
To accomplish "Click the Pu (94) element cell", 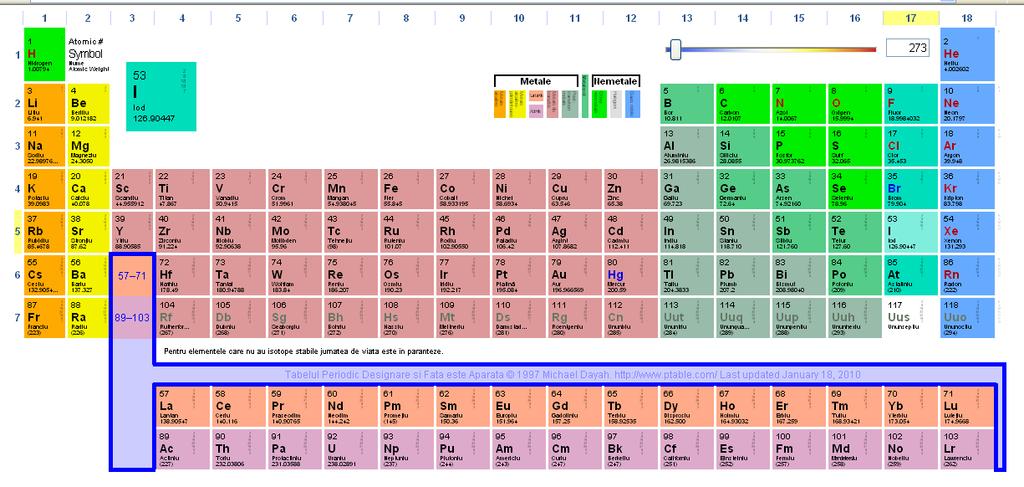I will click(x=462, y=448).
